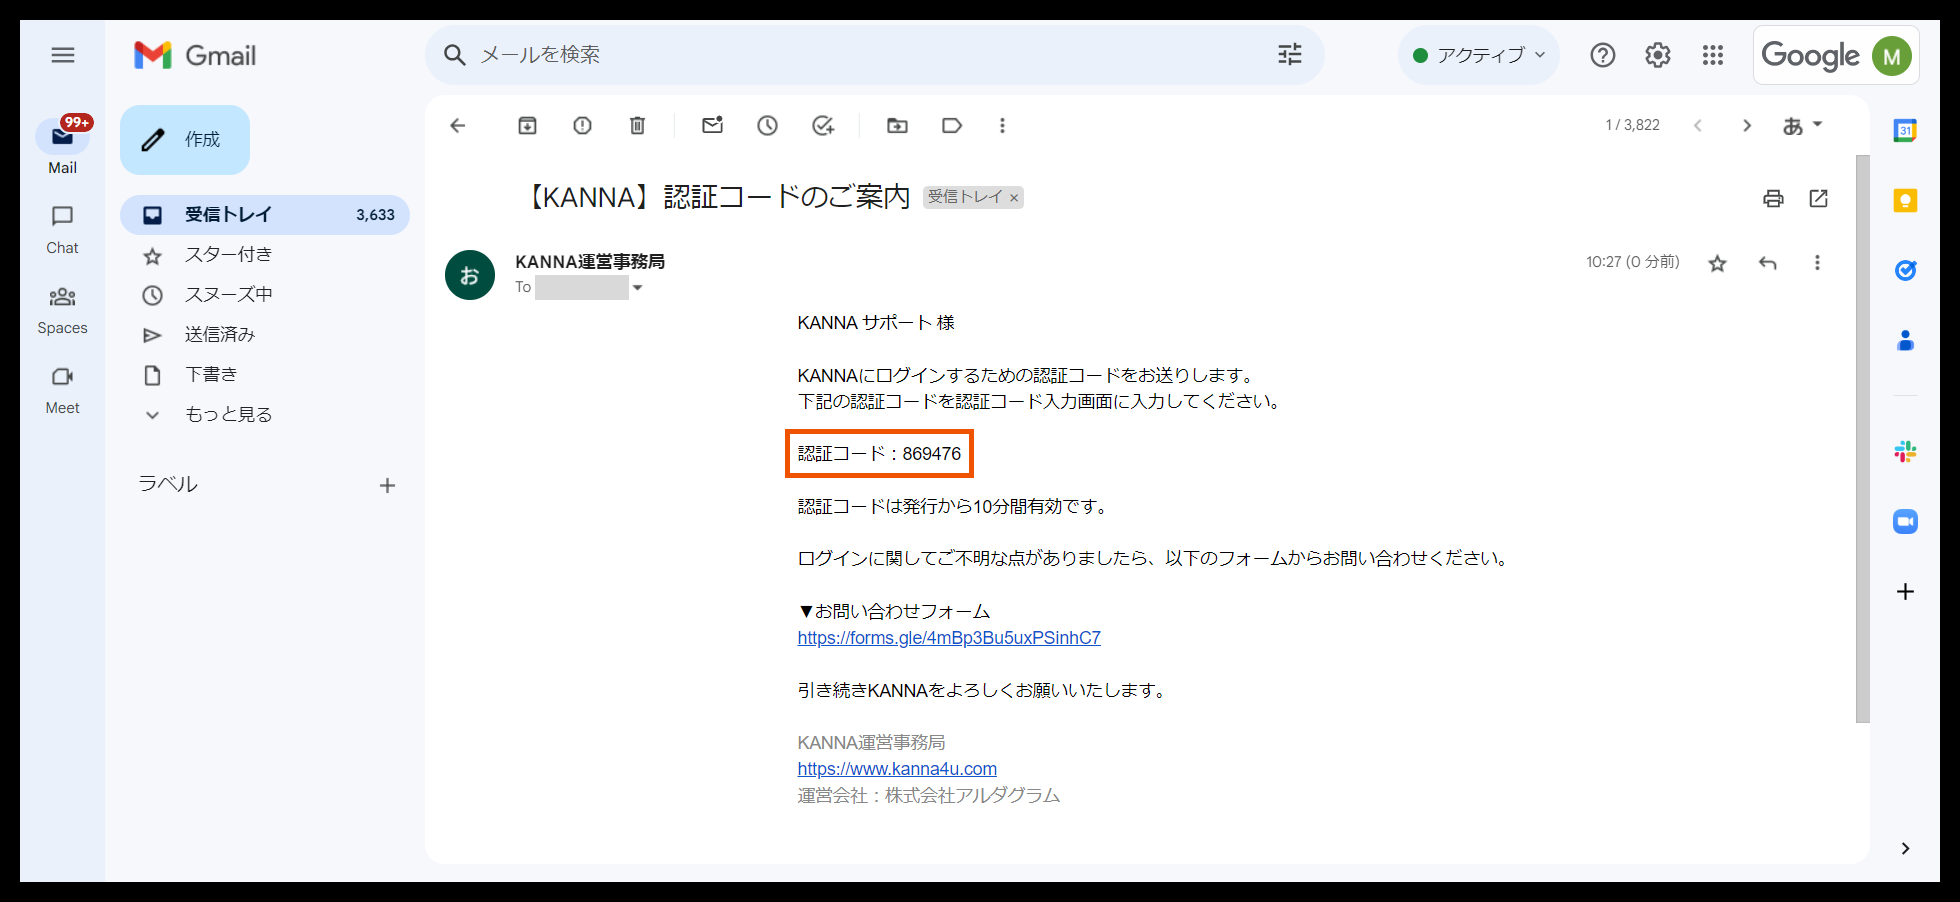Image resolution: width=1960 pixels, height=902 pixels.
Task: Open Google Tasks side panel
Action: tap(1905, 270)
